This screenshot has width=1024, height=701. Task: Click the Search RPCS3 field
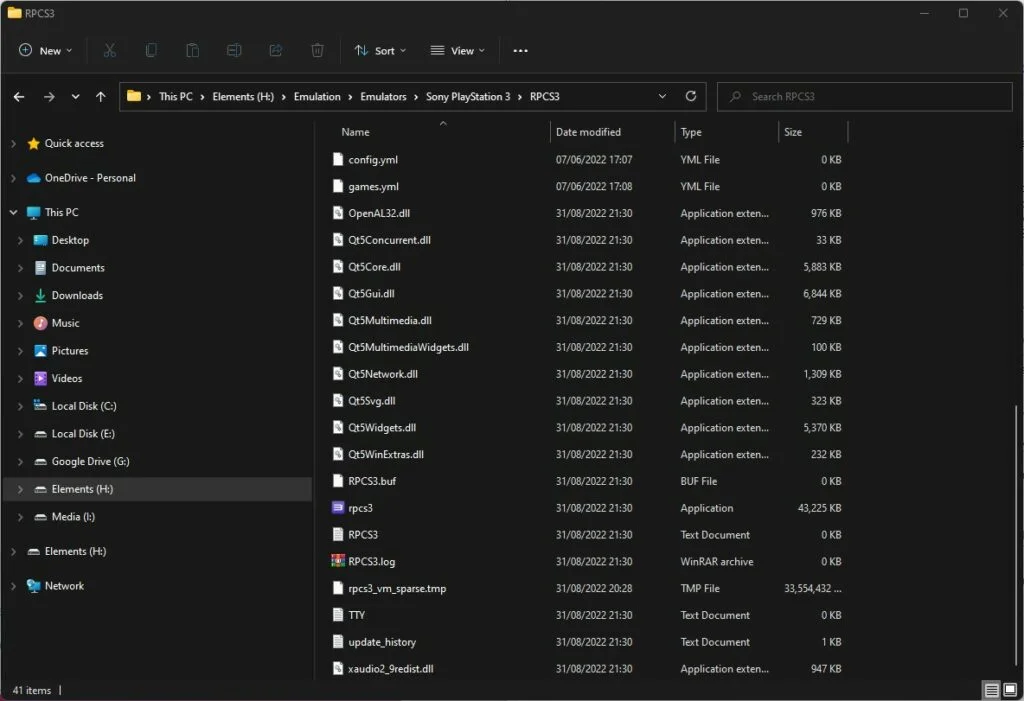pyautogui.click(x=865, y=96)
